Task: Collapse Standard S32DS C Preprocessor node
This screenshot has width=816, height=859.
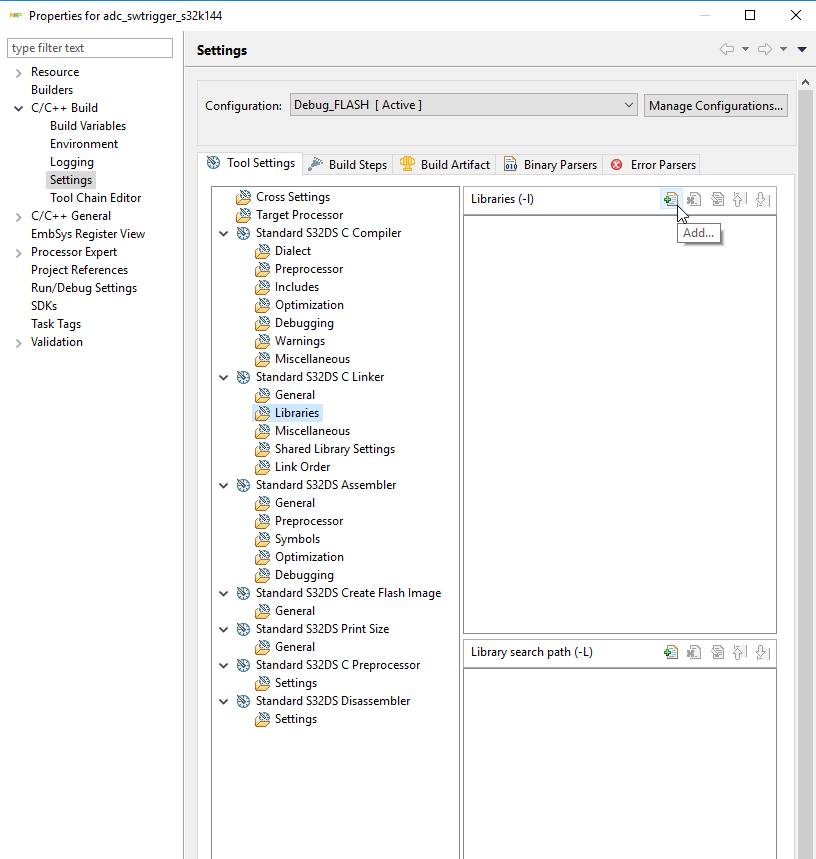Action: click(x=223, y=666)
